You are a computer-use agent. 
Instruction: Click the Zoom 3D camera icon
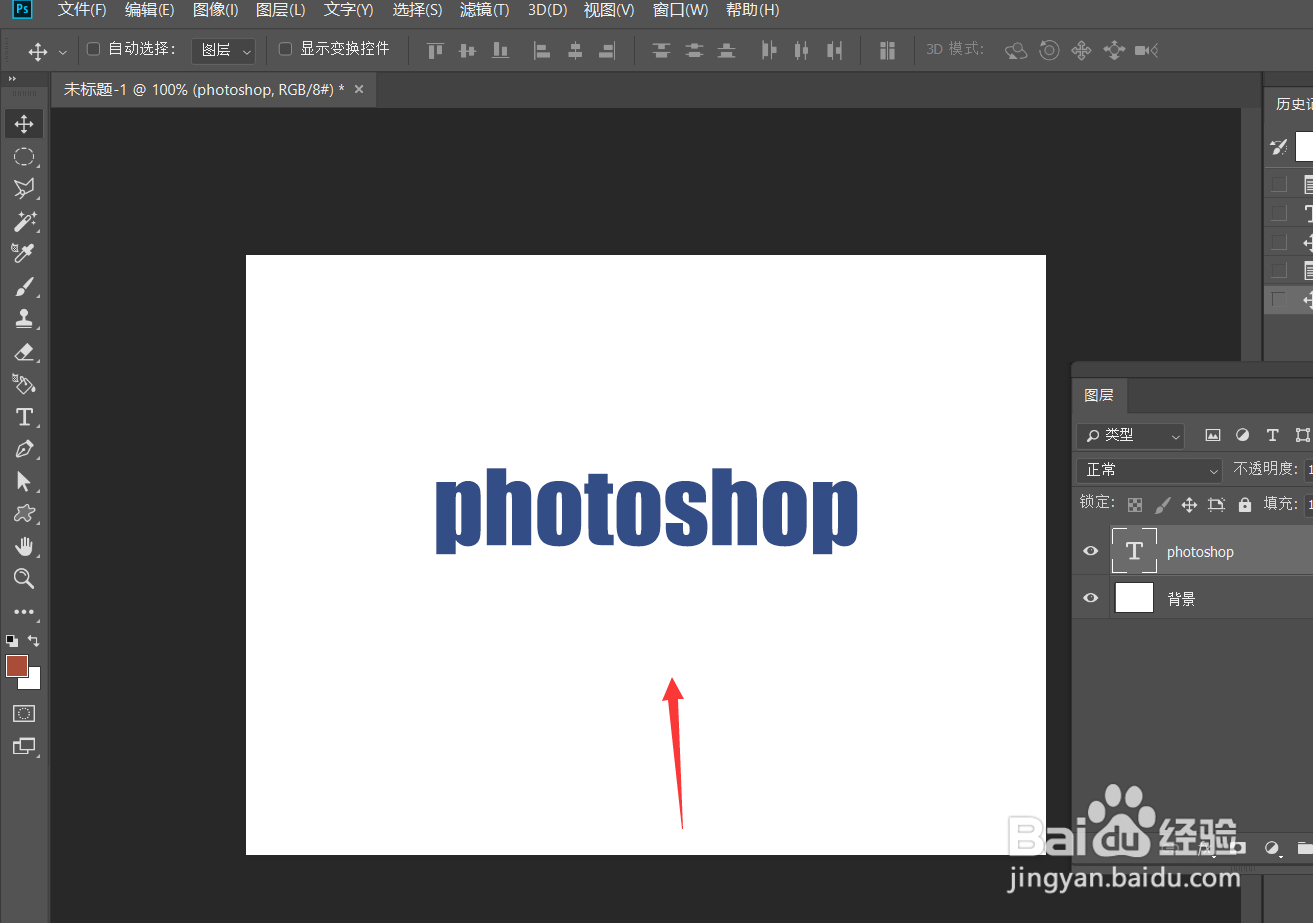pyautogui.click(x=1146, y=50)
